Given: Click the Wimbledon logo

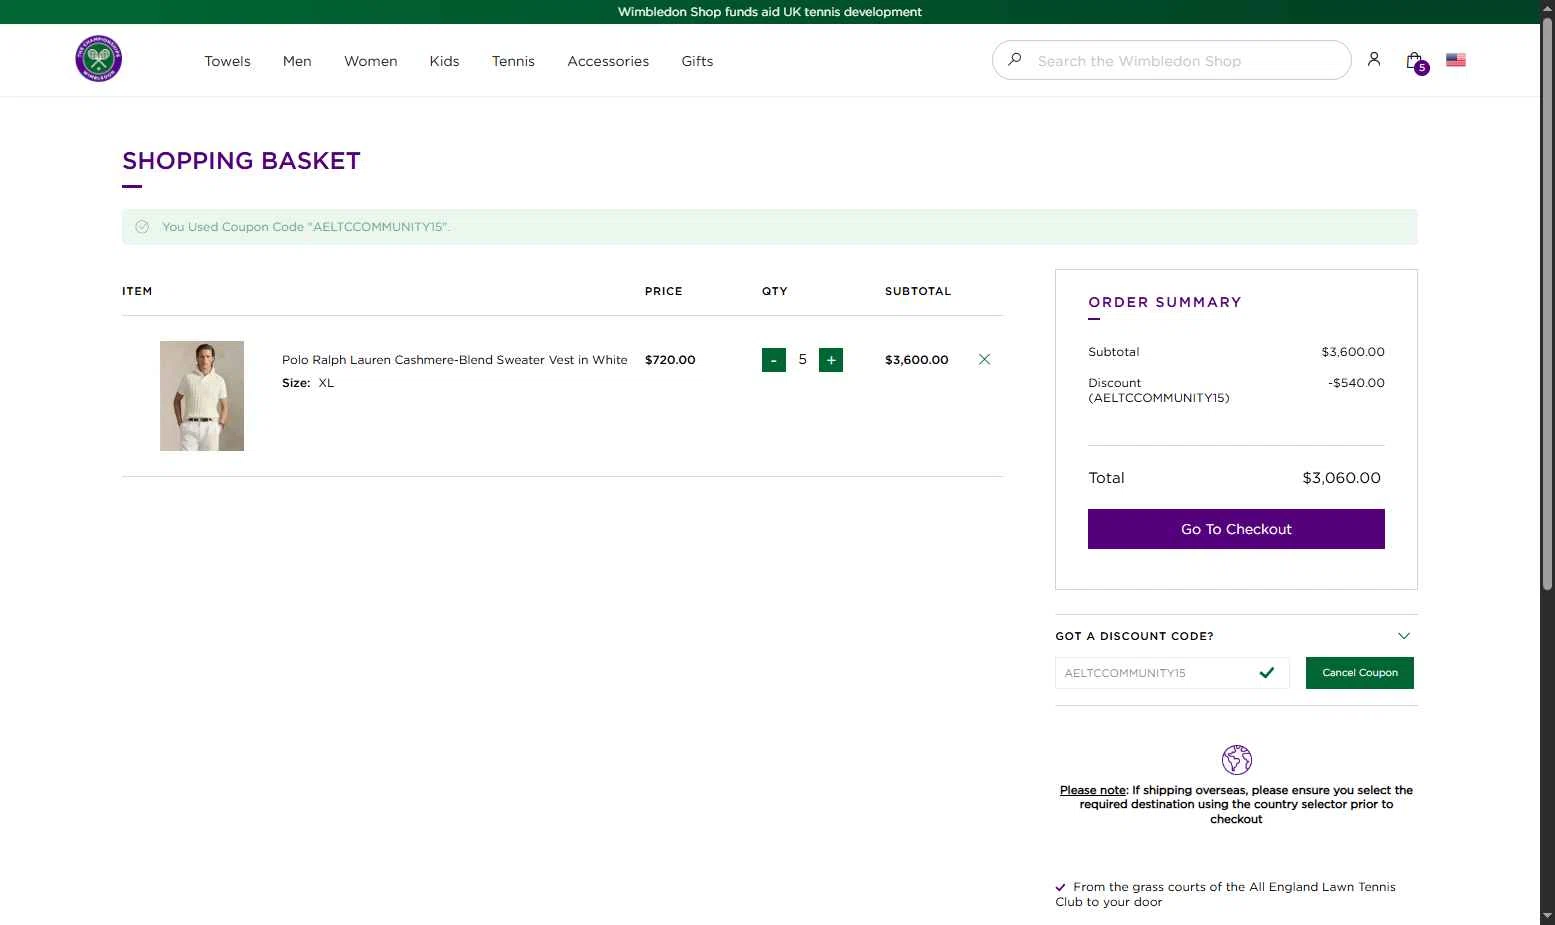Looking at the screenshot, I should pyautogui.click(x=98, y=59).
